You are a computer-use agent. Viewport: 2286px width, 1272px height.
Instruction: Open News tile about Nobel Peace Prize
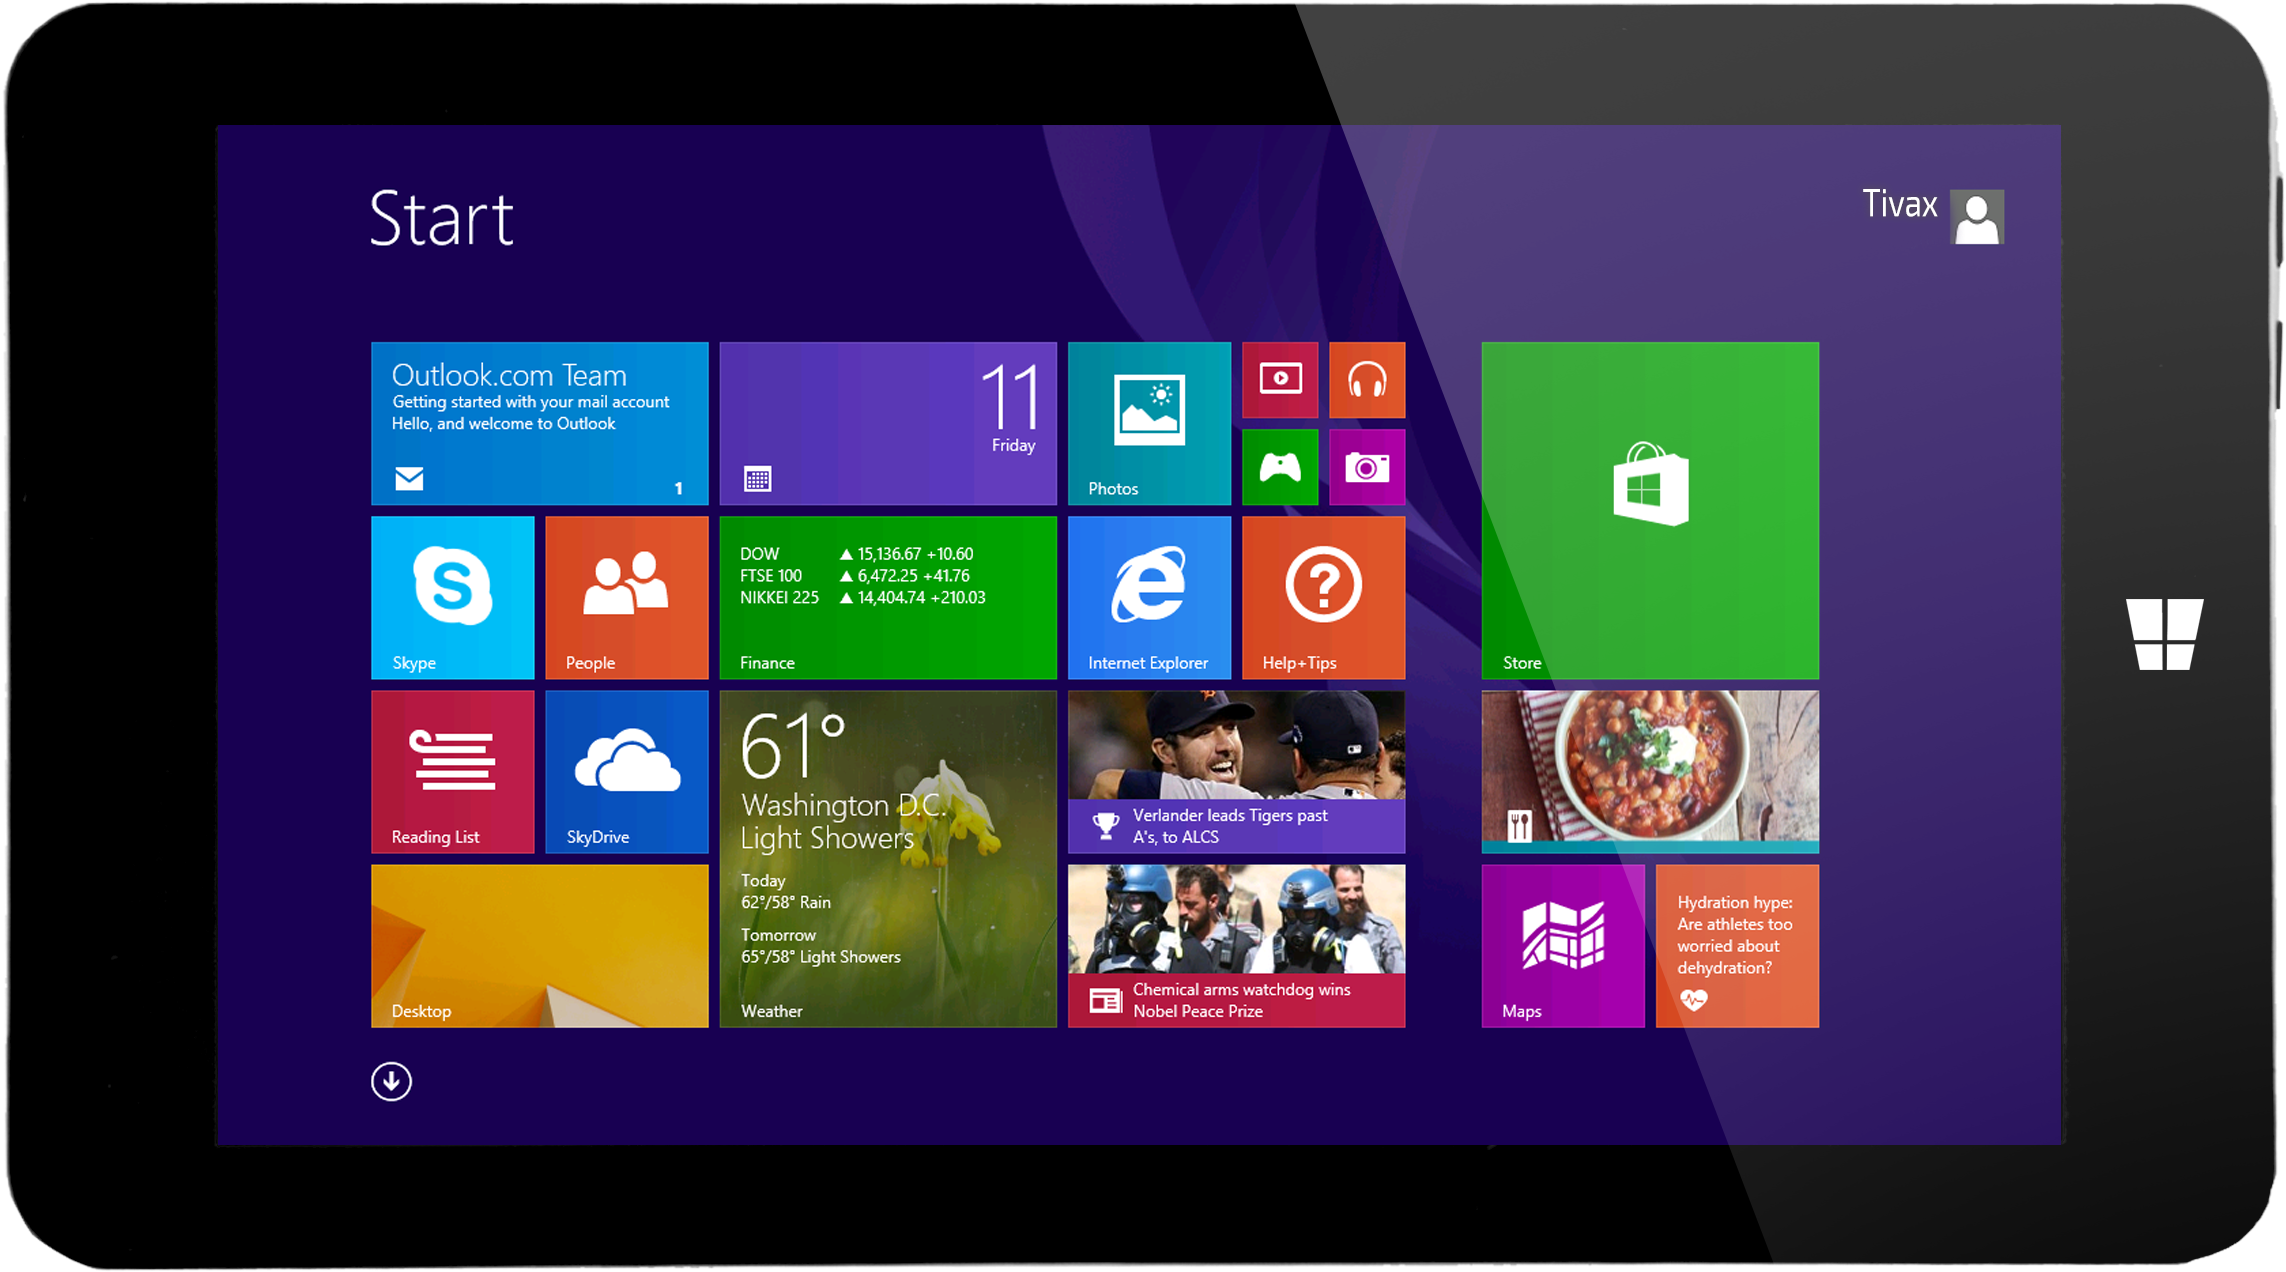(1236, 946)
